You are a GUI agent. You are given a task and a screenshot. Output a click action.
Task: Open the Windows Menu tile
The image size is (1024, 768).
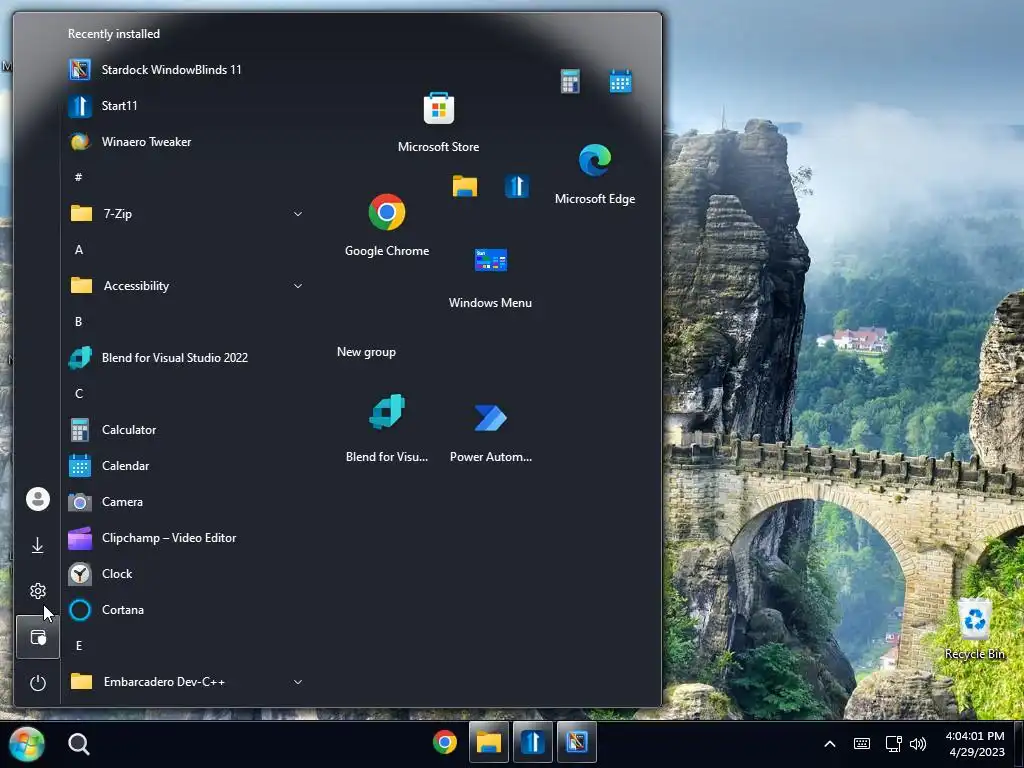tap(490, 279)
